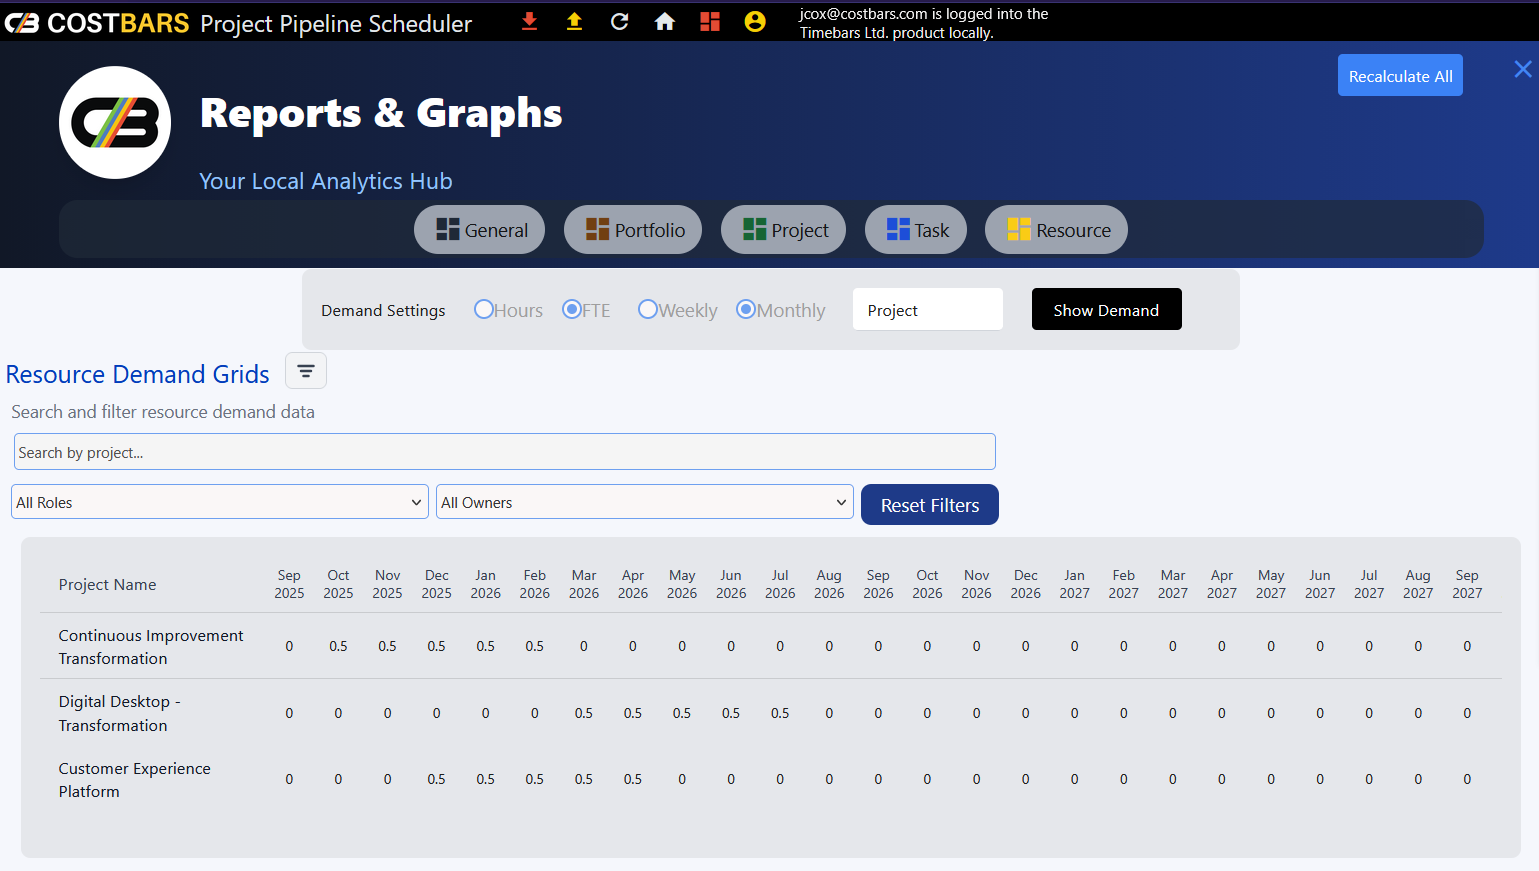
Task: Click the refresh icon in top bar
Action: coord(620,21)
